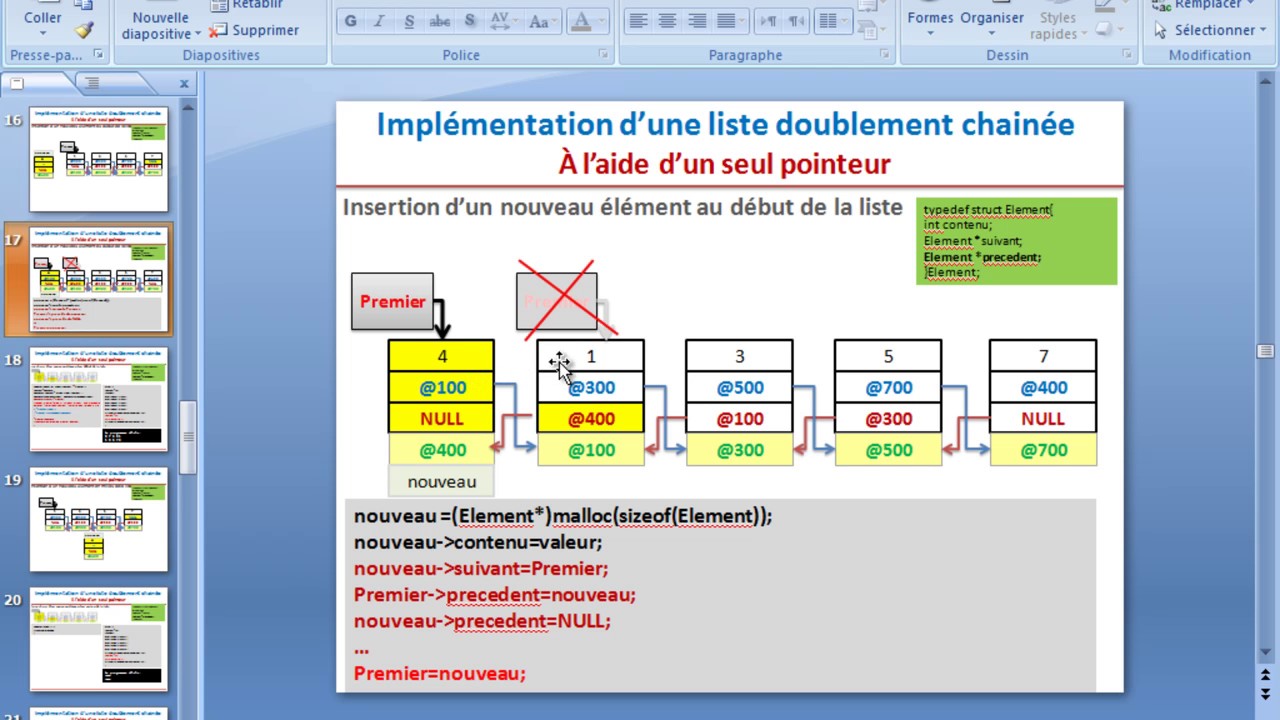Click the 'nouveau' label box

(x=442, y=481)
